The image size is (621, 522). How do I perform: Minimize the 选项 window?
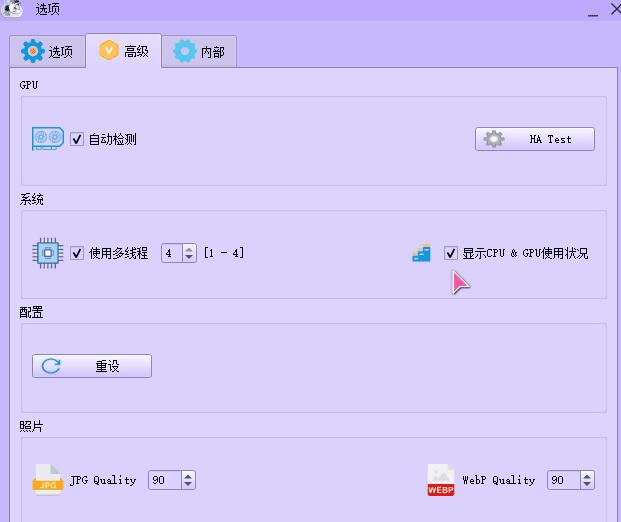pyautogui.click(x=593, y=14)
